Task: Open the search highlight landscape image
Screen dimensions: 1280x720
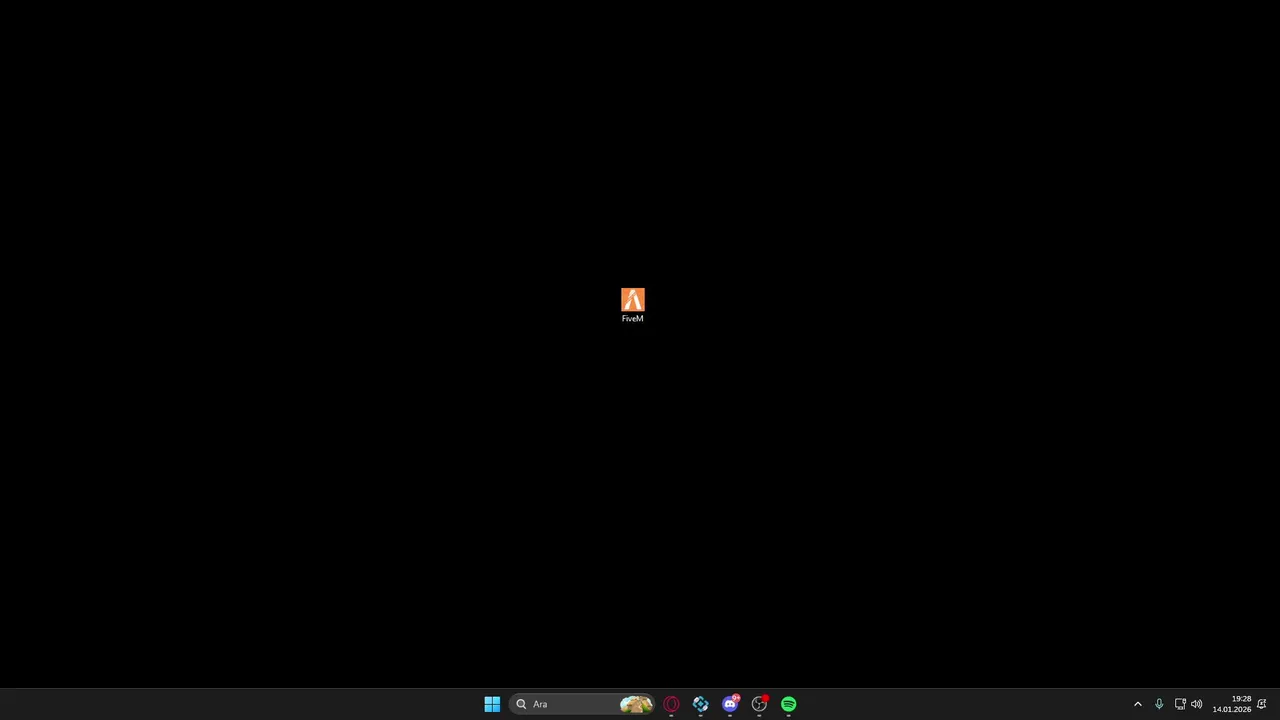Action: tap(636, 704)
